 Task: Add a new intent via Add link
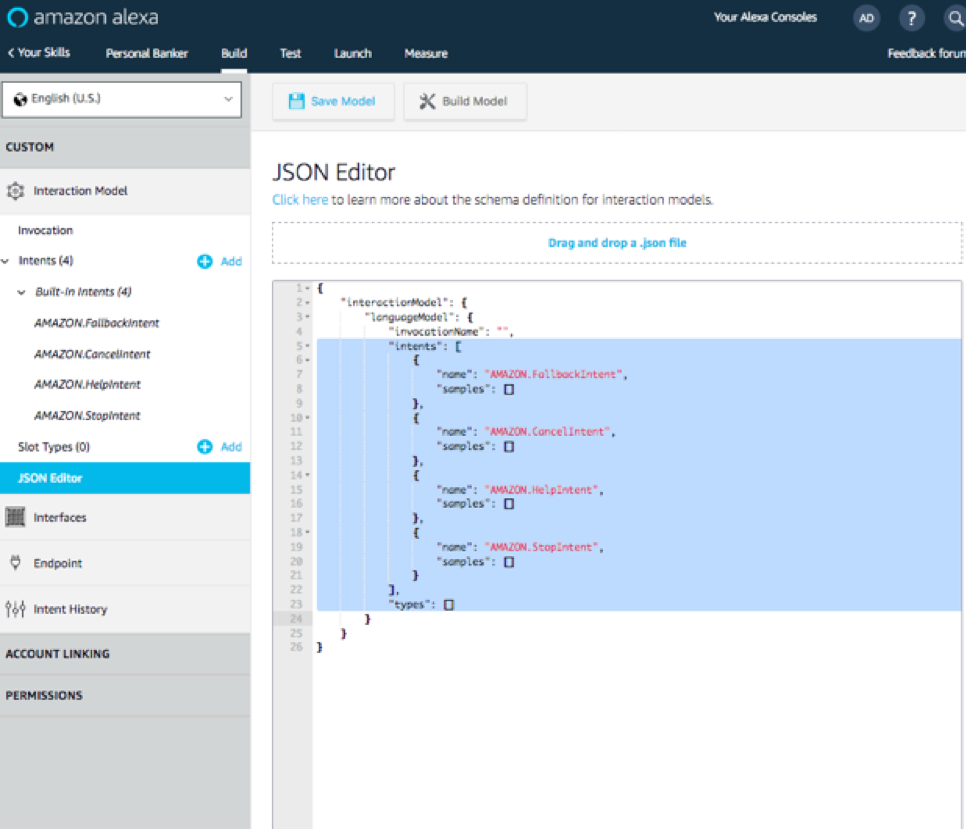231,261
